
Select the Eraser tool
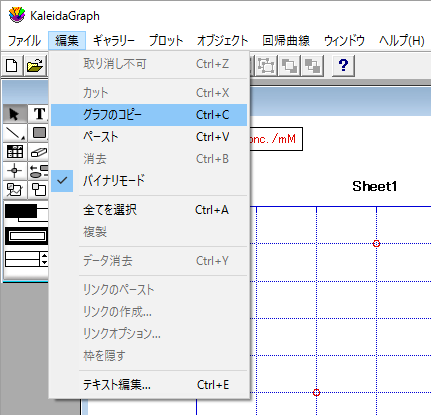(x=39, y=152)
